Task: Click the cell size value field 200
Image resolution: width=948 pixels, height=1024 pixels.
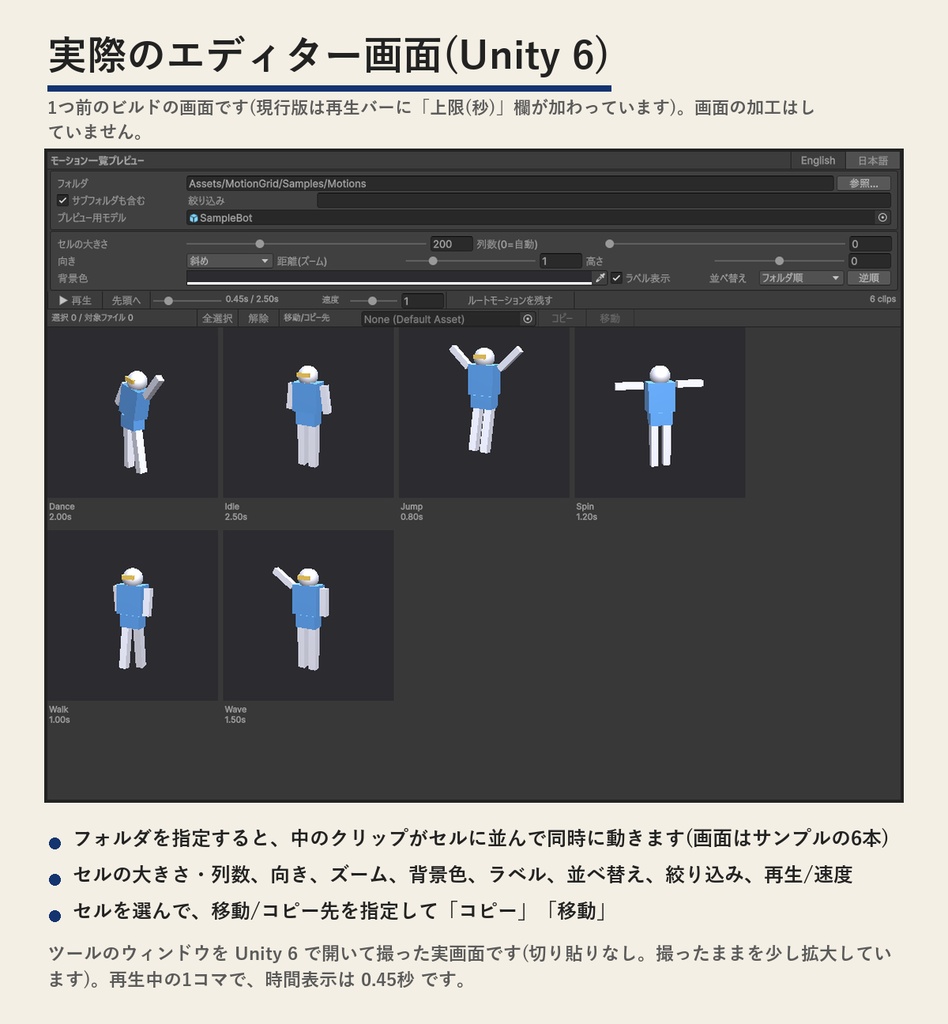Action: [451, 244]
